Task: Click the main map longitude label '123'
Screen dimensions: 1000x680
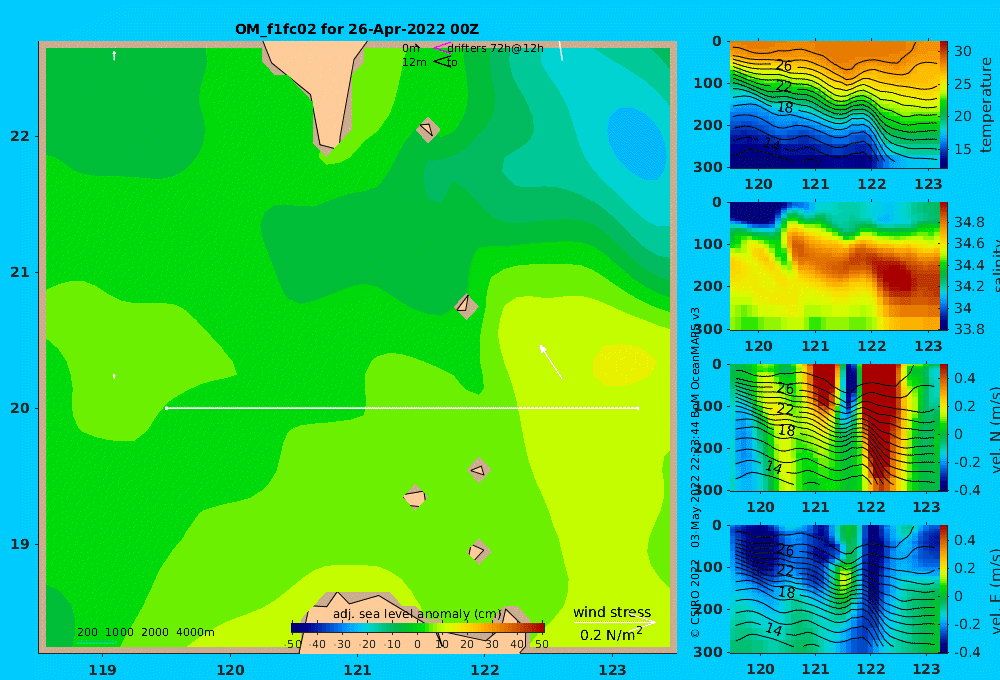Action: [612, 670]
